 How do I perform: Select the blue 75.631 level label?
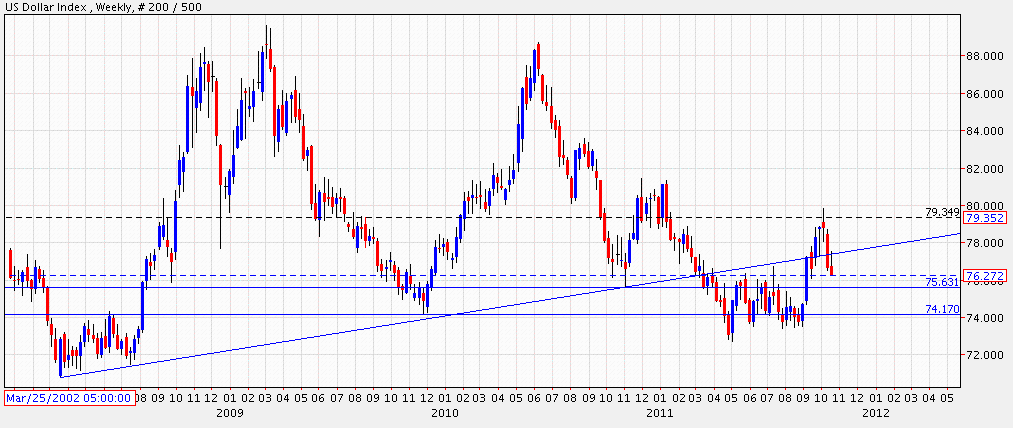942,282
